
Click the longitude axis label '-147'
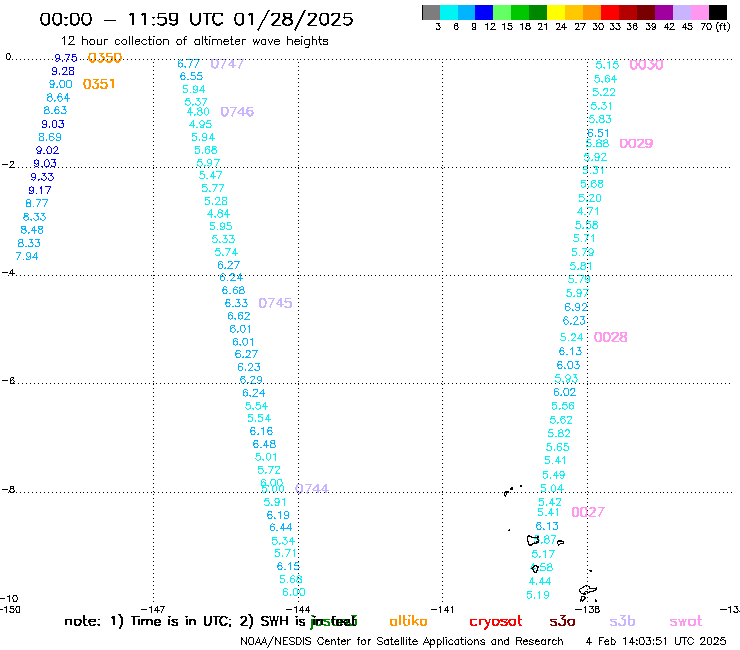pyautogui.click(x=154, y=609)
